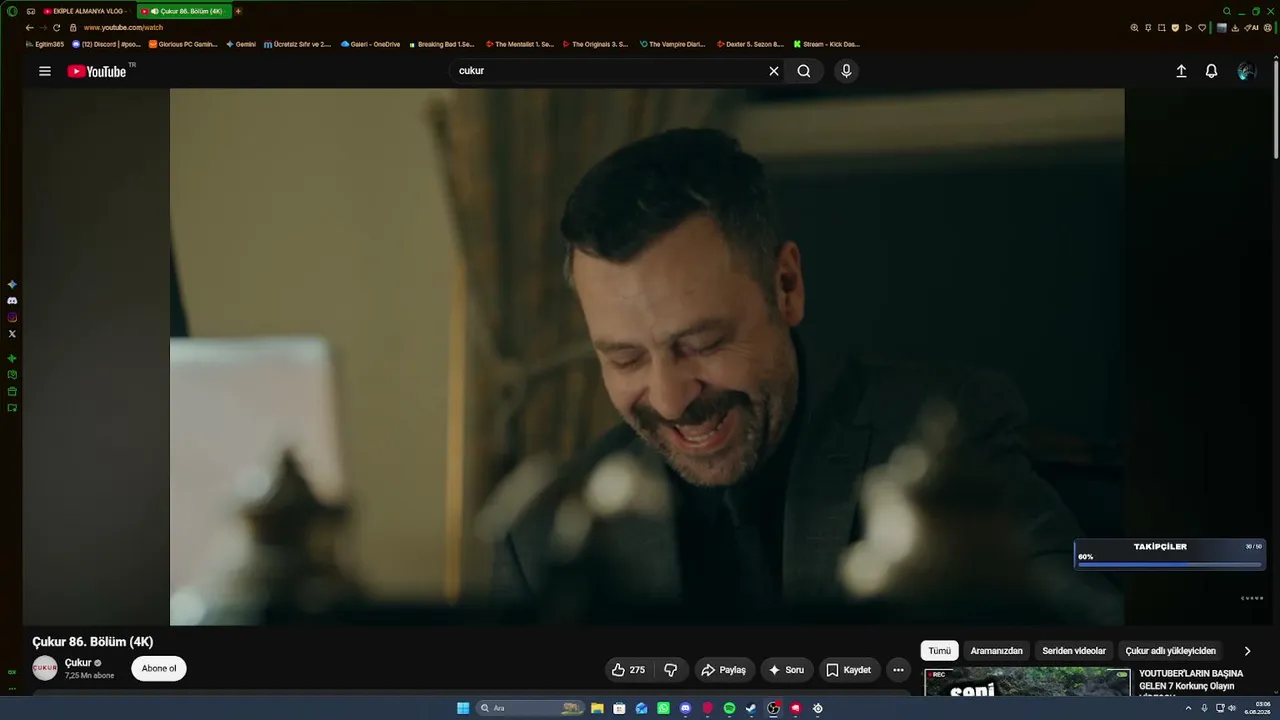
Task: Open the Egitim365 bookmark
Action: [x=45, y=44]
